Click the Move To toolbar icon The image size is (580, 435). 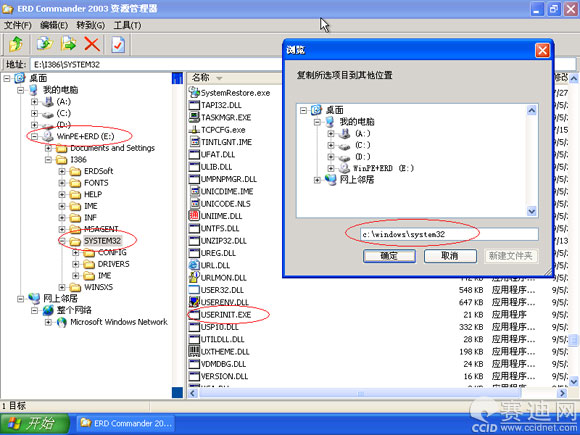coord(68,44)
